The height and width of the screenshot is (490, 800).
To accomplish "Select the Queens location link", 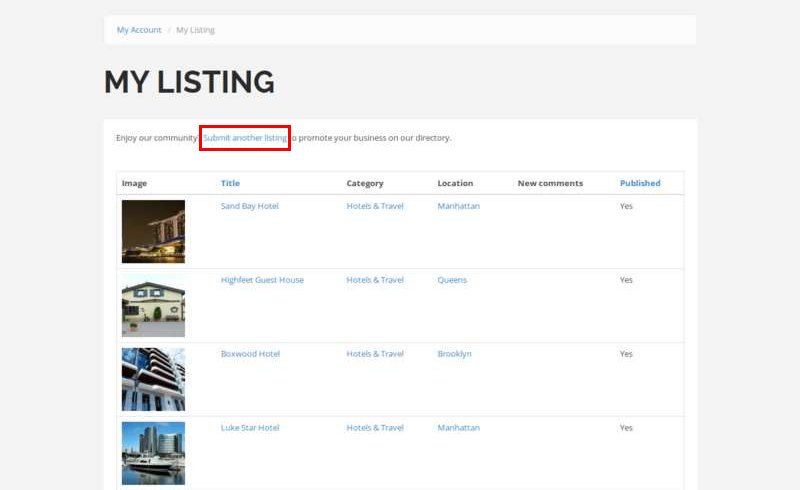I will [x=452, y=280].
